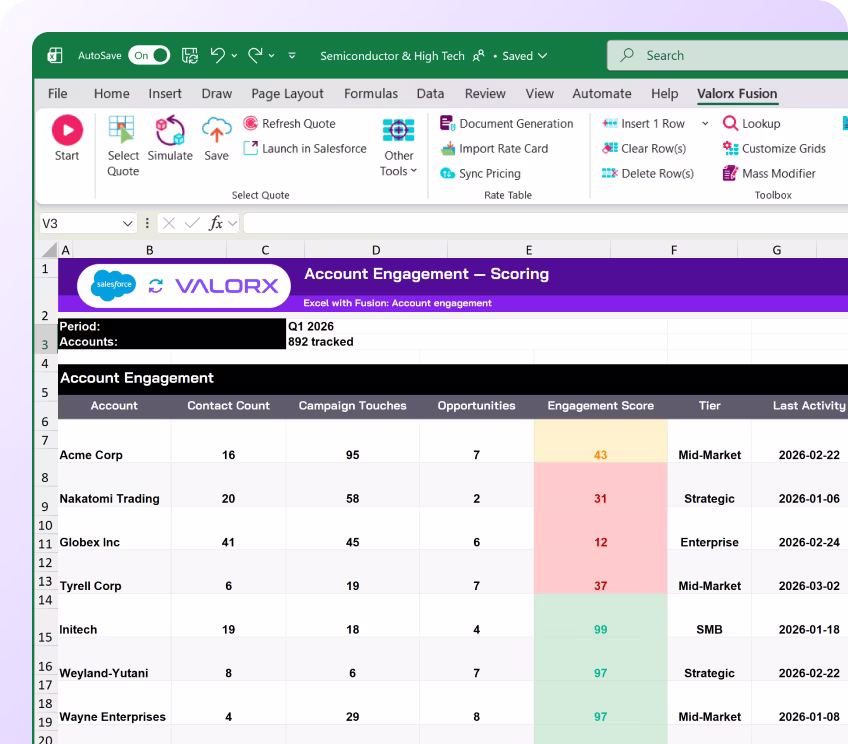
Task: Click the formula bar enter checkmark
Action: 192,223
